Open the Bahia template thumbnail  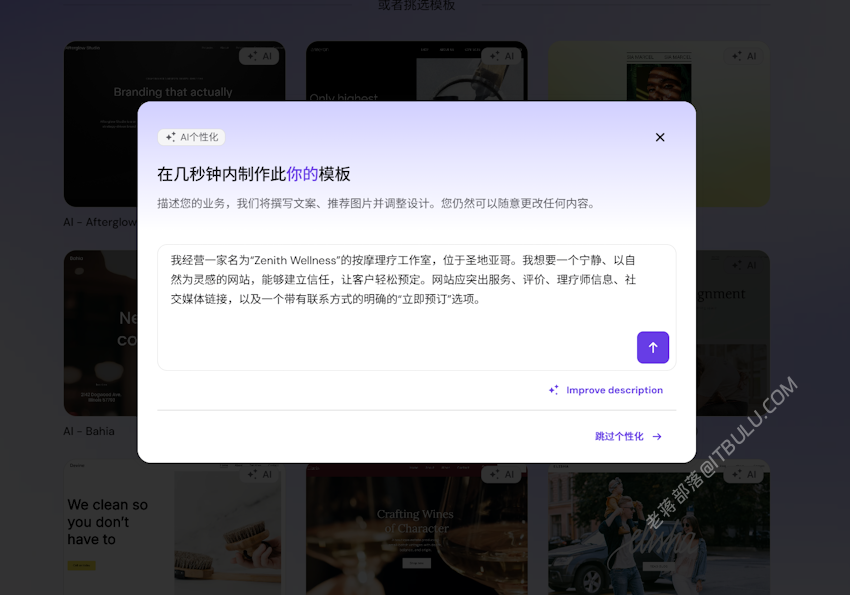pyautogui.click(x=100, y=333)
